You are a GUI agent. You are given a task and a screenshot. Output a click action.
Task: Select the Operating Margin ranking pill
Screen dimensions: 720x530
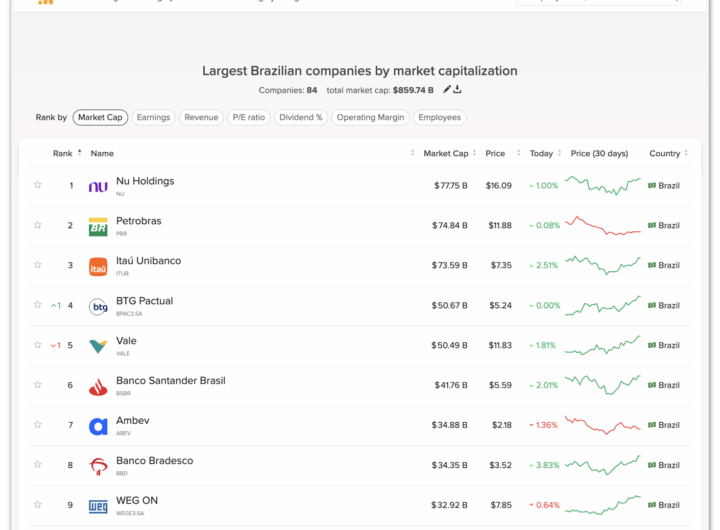click(370, 118)
